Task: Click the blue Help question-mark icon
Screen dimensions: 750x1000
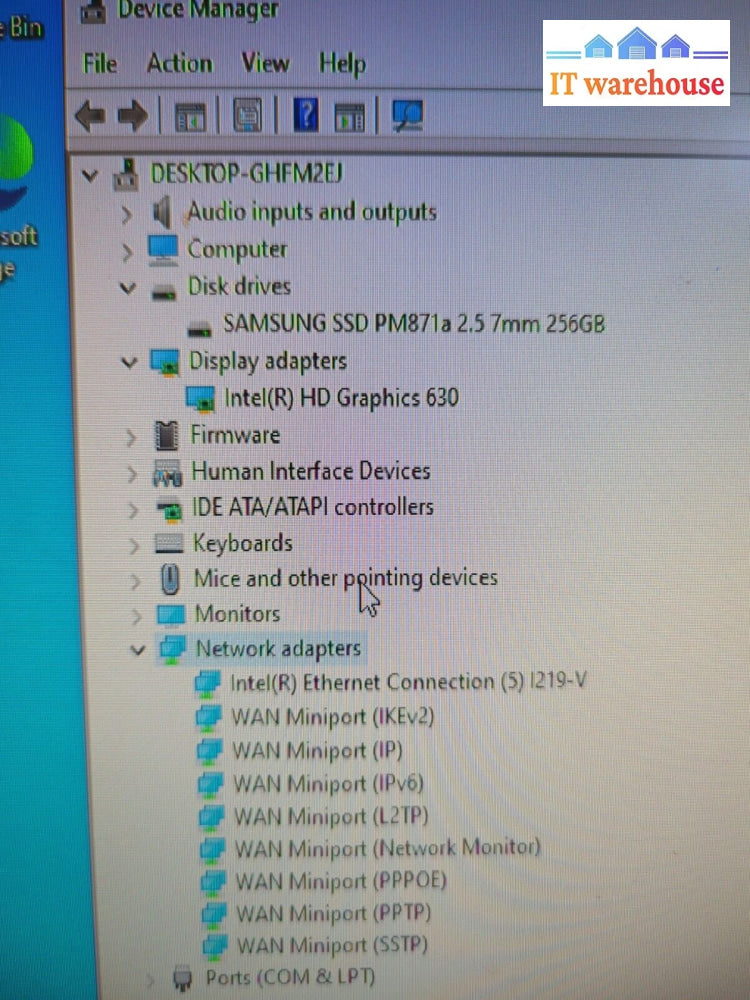Action: pyautogui.click(x=307, y=116)
